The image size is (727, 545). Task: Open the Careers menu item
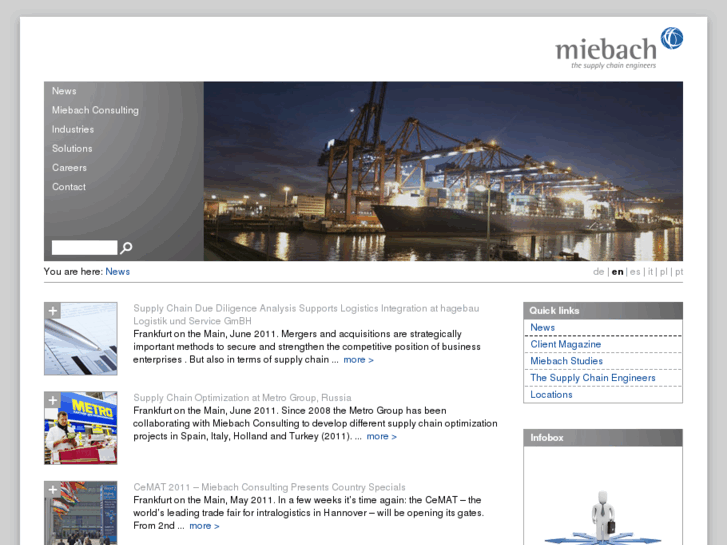point(69,167)
